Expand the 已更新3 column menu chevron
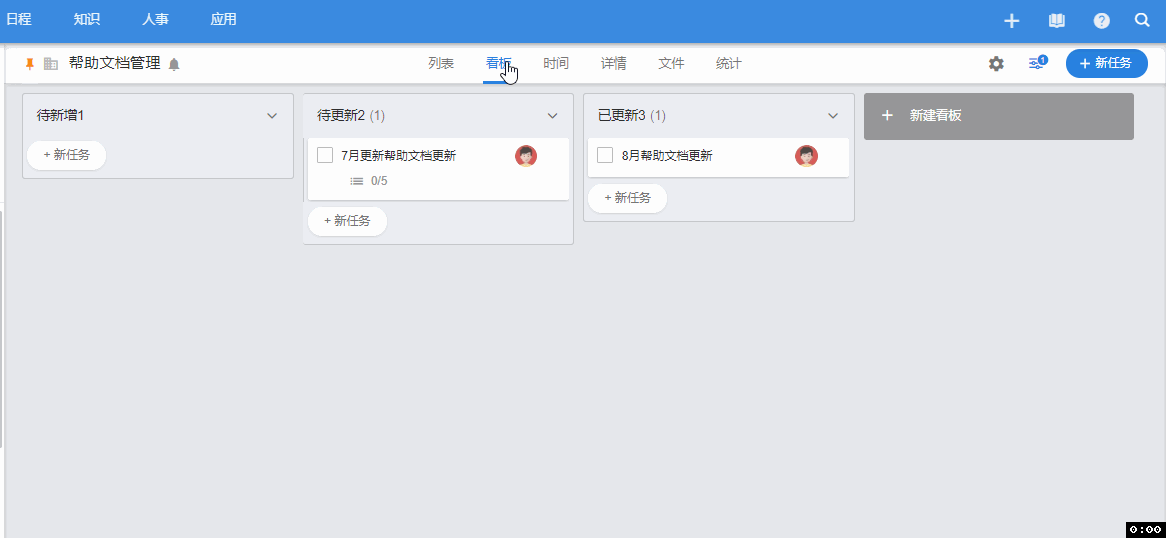 tap(833, 115)
